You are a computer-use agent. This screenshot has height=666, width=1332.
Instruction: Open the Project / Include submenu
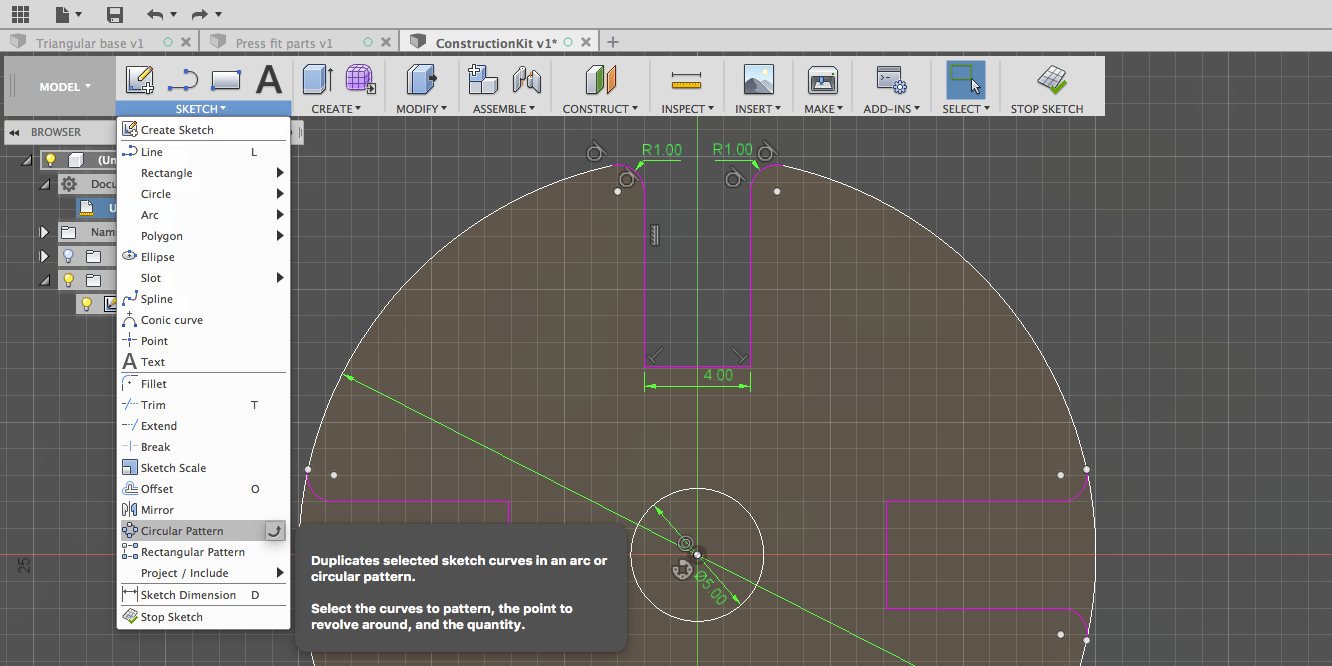click(280, 573)
